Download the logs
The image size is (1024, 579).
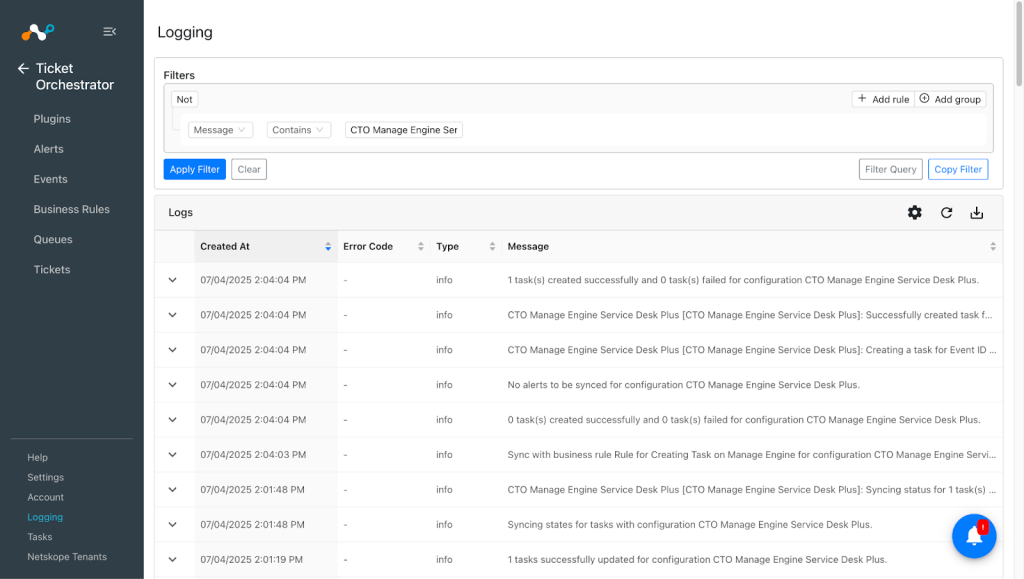(x=976, y=212)
